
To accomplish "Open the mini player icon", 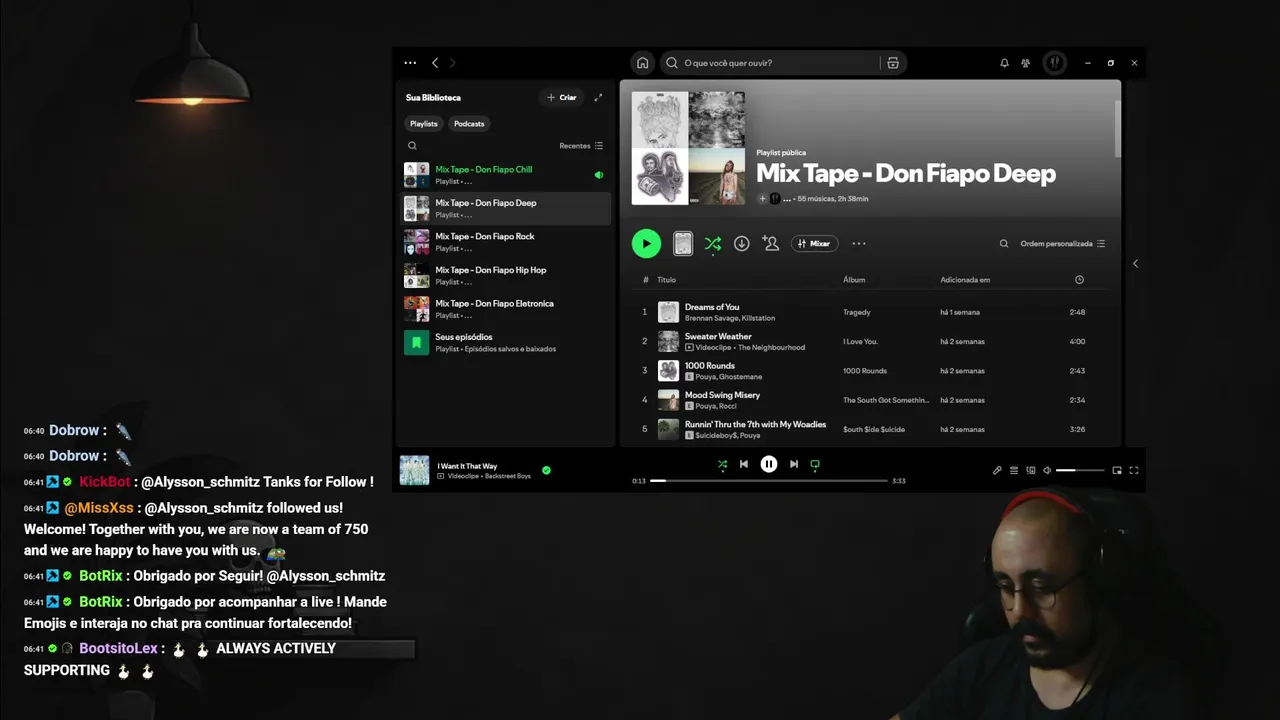I will pos(1117,470).
